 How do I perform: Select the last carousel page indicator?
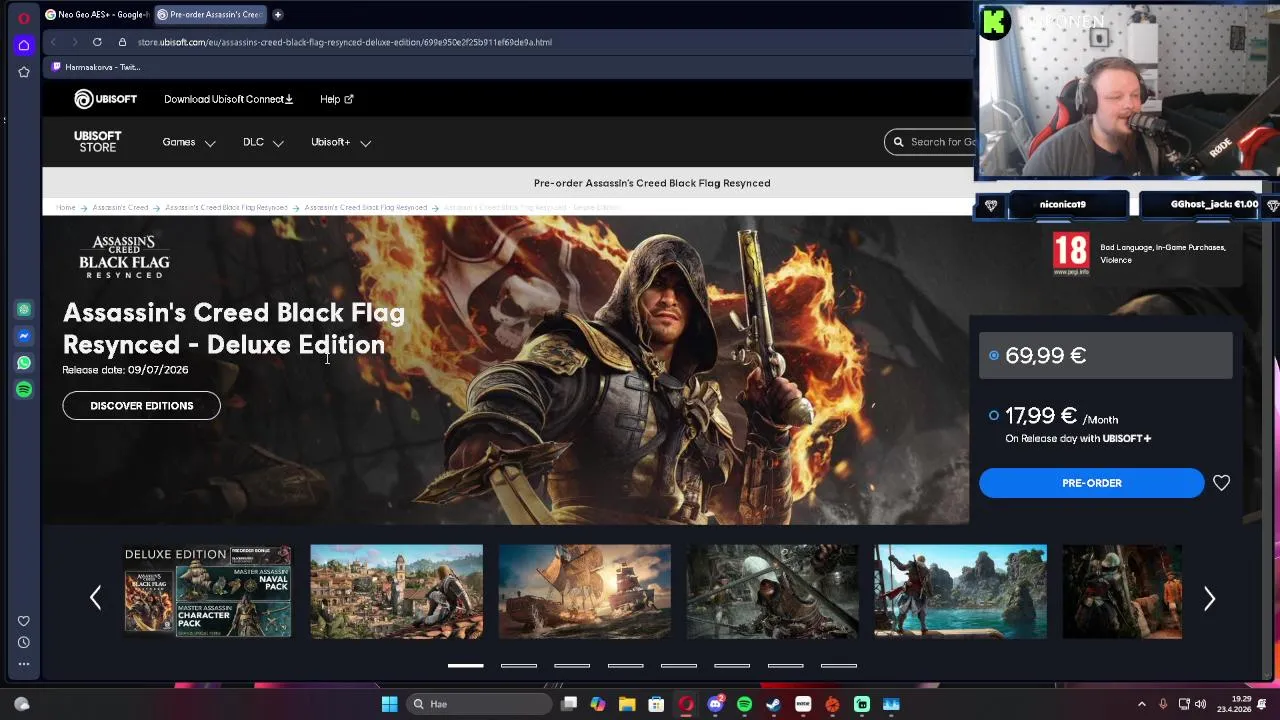tap(839, 665)
